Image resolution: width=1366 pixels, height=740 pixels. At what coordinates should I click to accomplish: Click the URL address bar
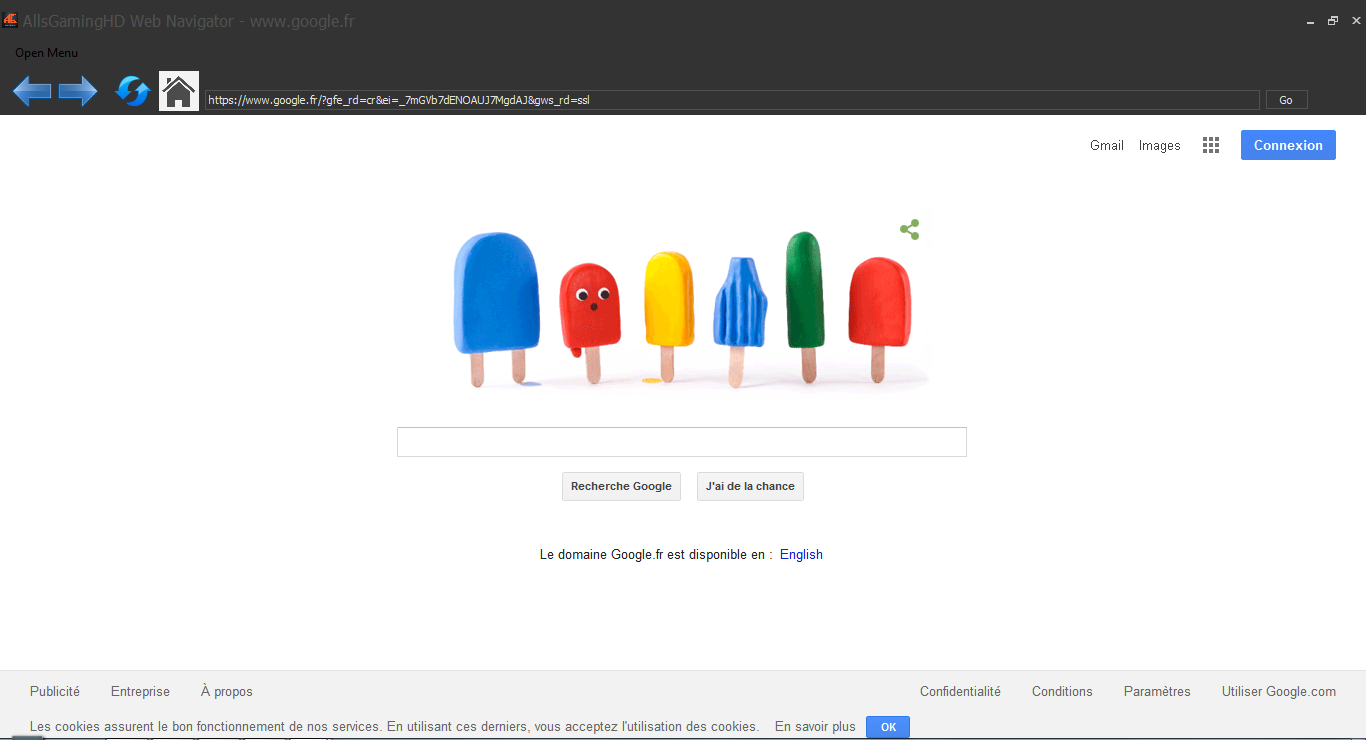[732, 100]
